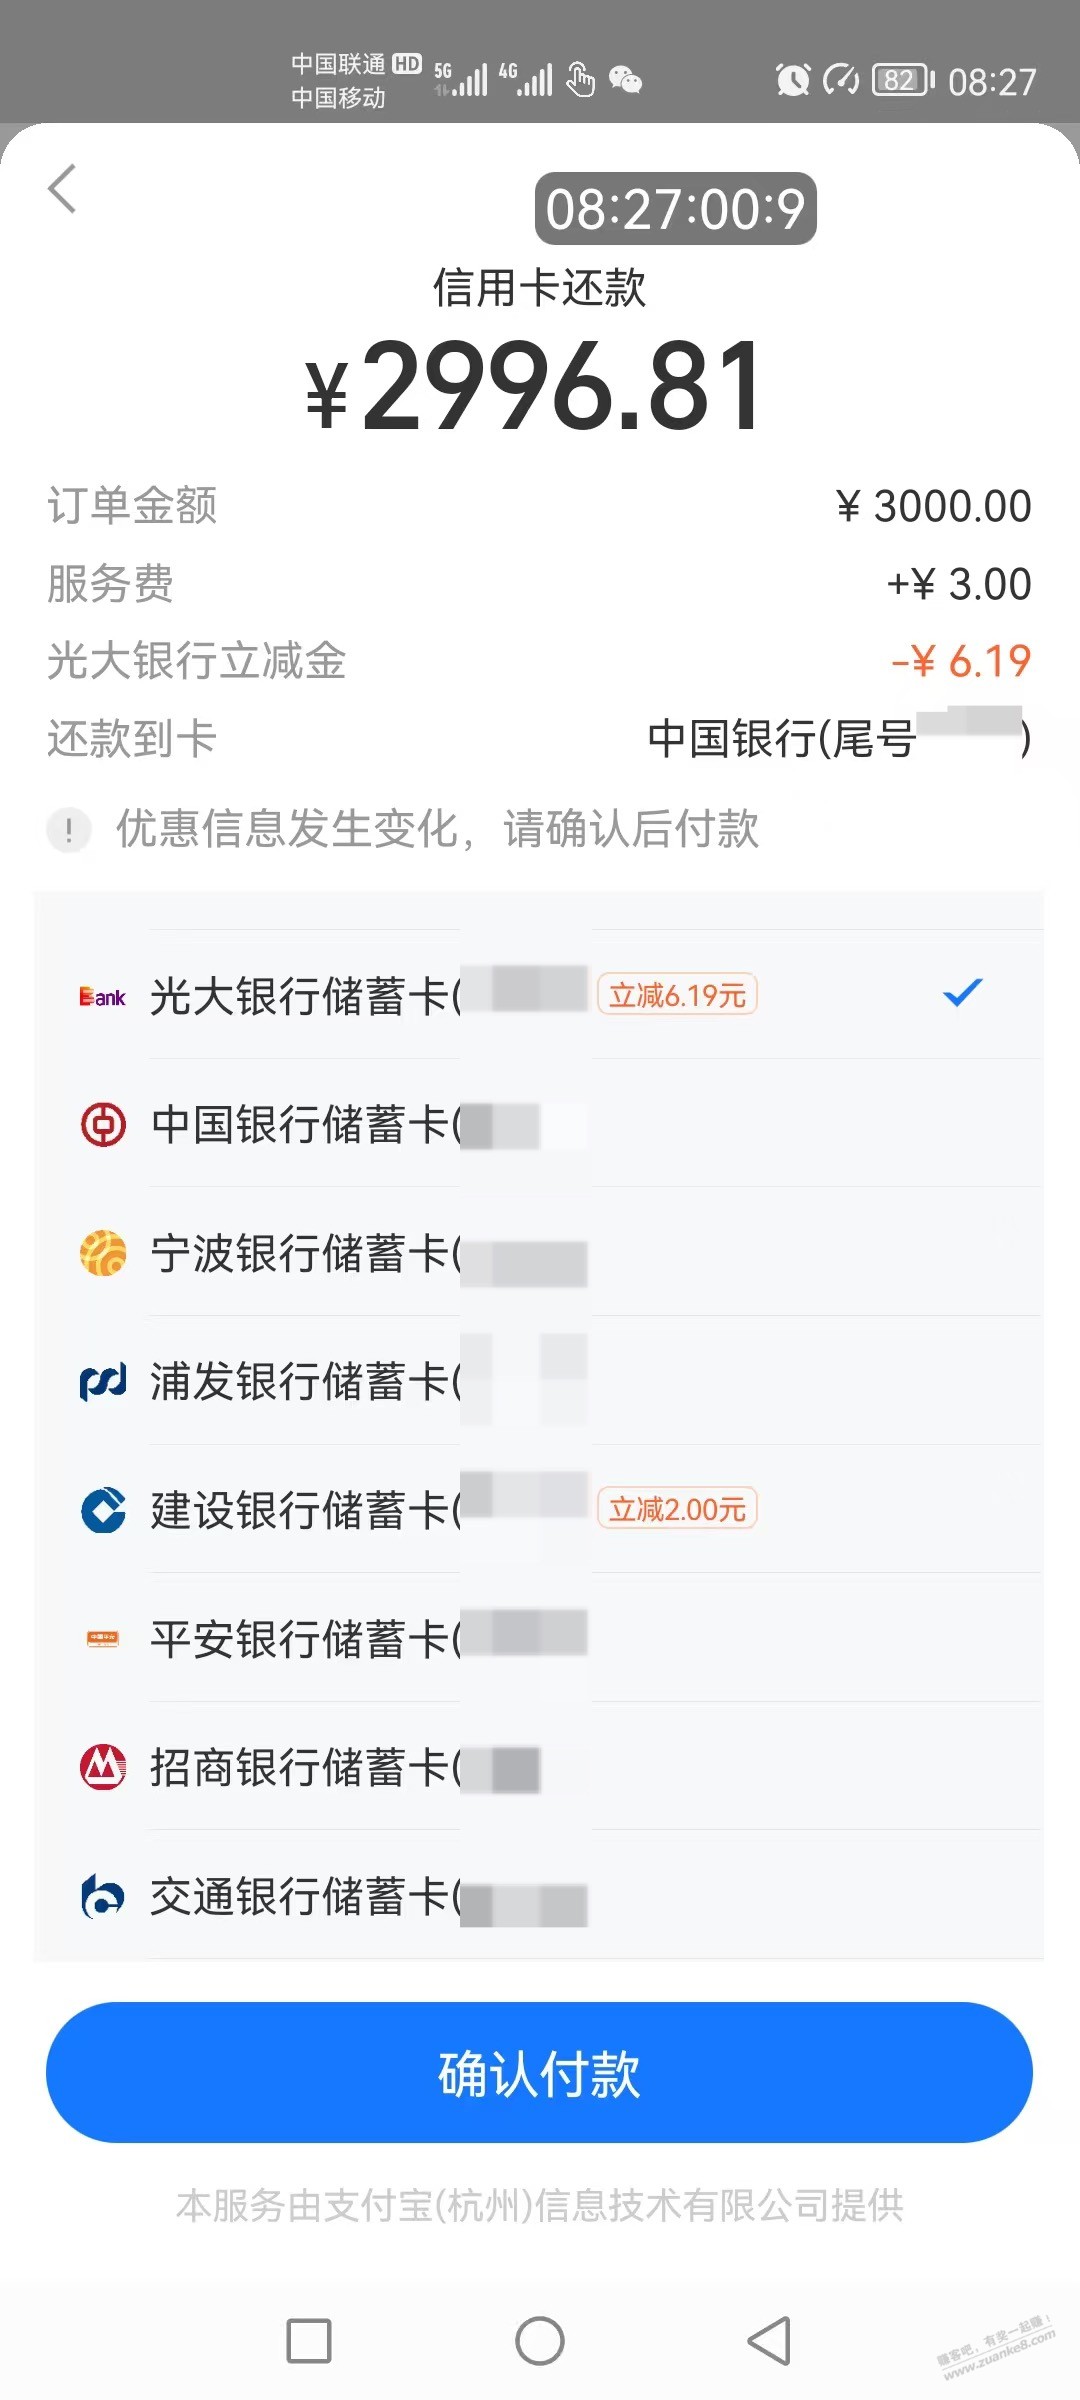1080x2400 pixels.
Task: Tap the exclamation info icon beside discount notice
Action: 69,829
